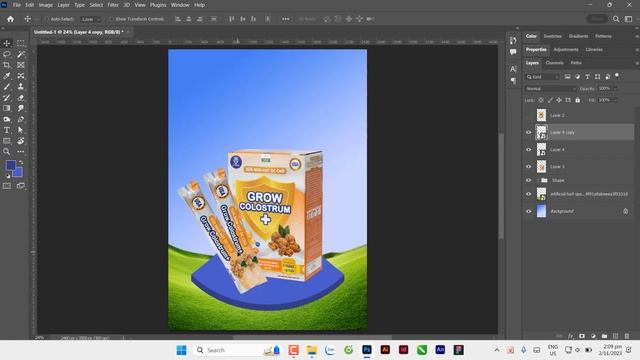Open the Fill 100% dropdown arrow

click(x=615, y=100)
